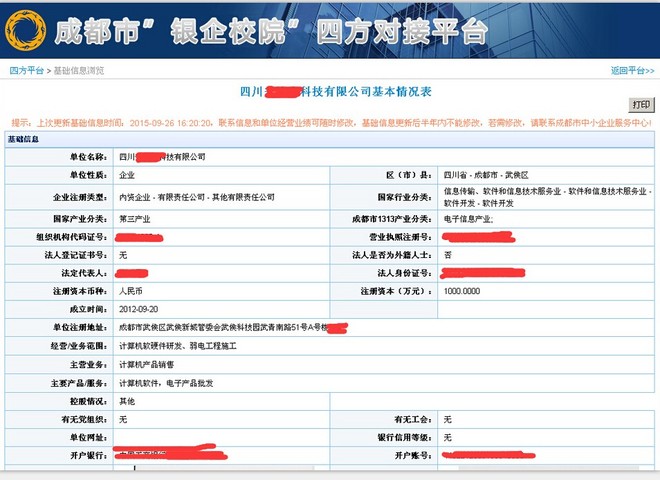The width and height of the screenshot is (660, 480).
Task: Select 计算机软件，电子产品批发 value
Action: (166, 383)
